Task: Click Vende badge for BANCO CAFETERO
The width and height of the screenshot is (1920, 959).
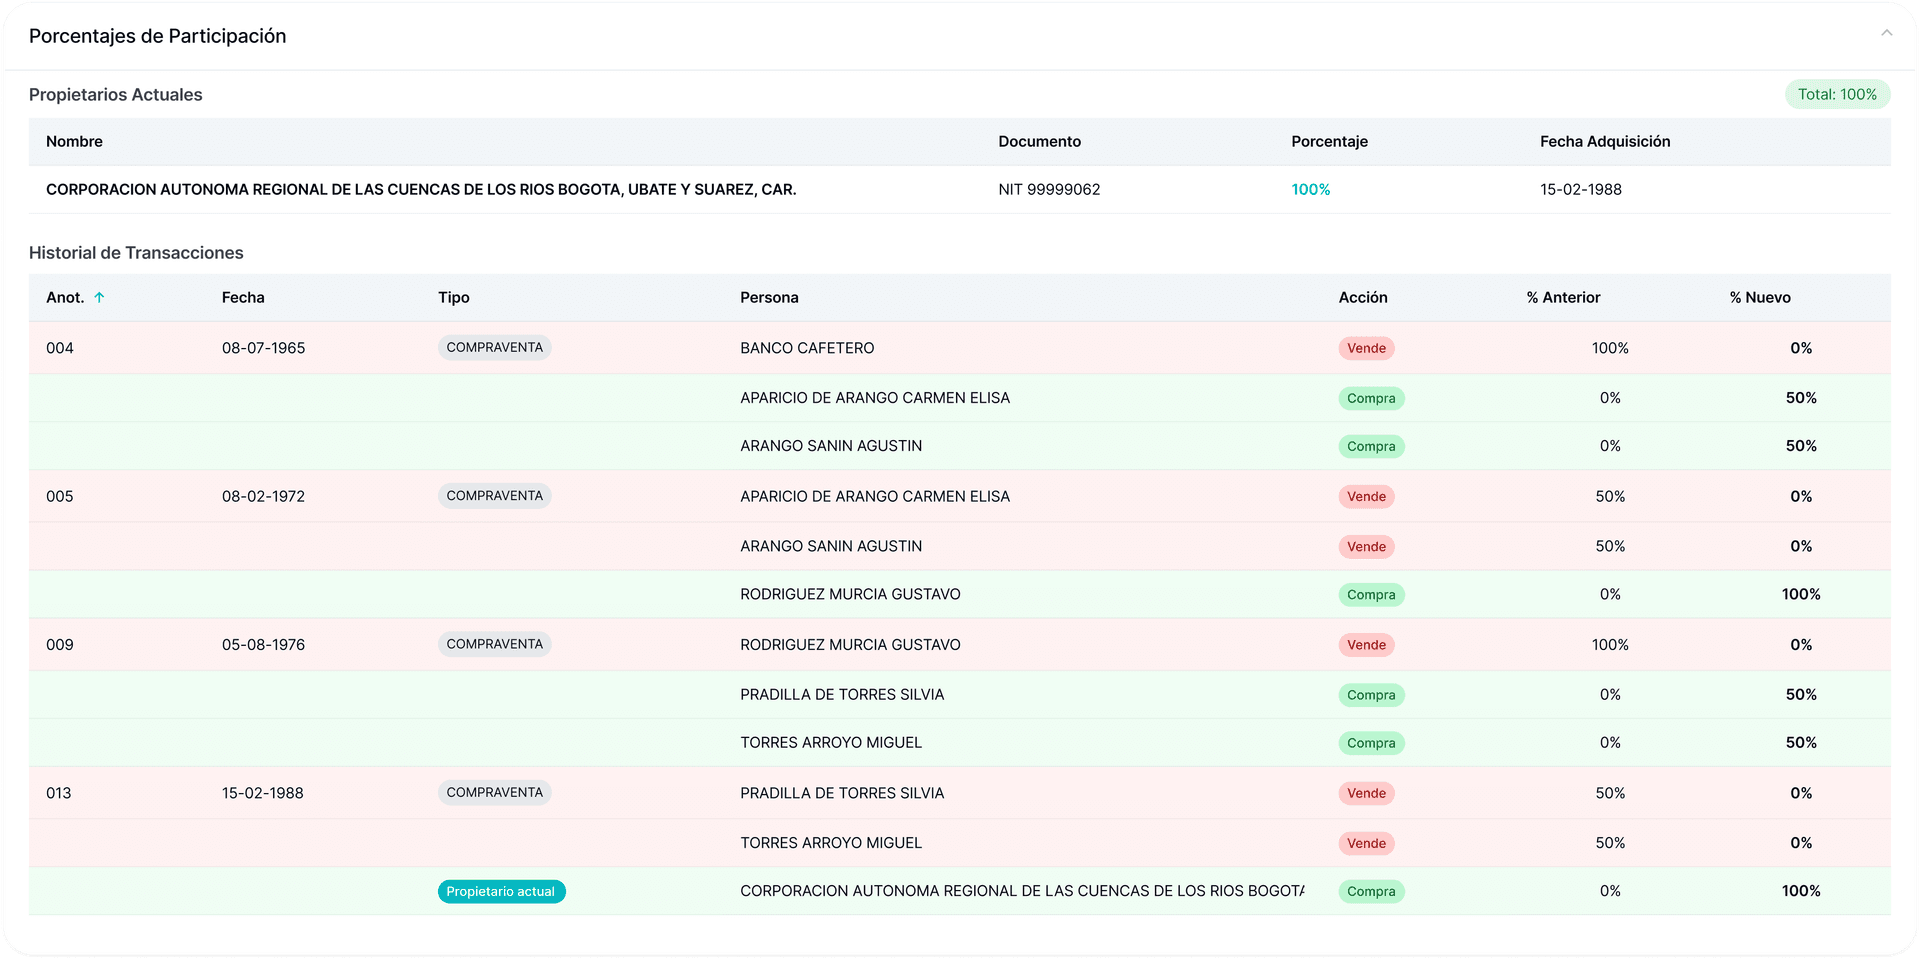Action: [x=1366, y=348]
